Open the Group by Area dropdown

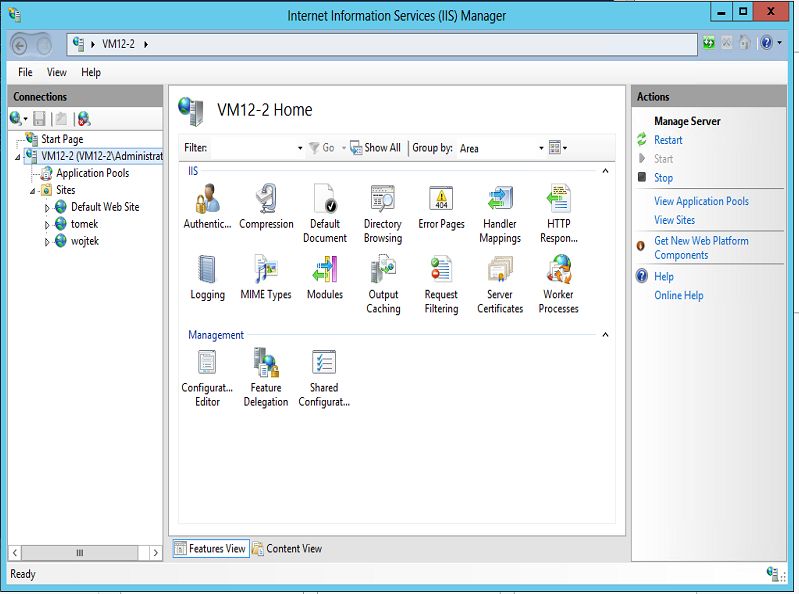point(541,148)
